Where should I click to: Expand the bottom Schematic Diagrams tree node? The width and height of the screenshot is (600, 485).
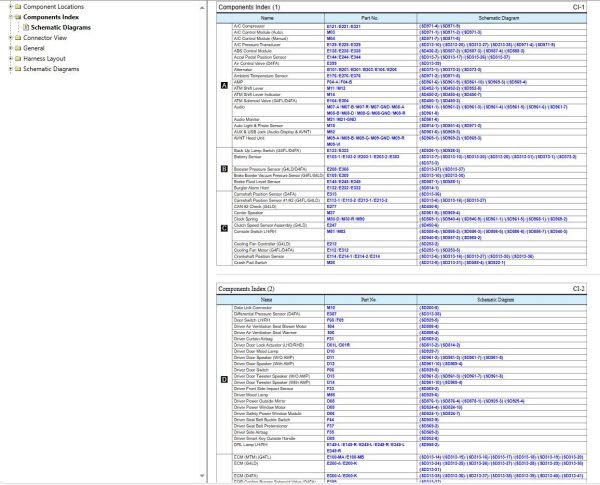point(11,69)
